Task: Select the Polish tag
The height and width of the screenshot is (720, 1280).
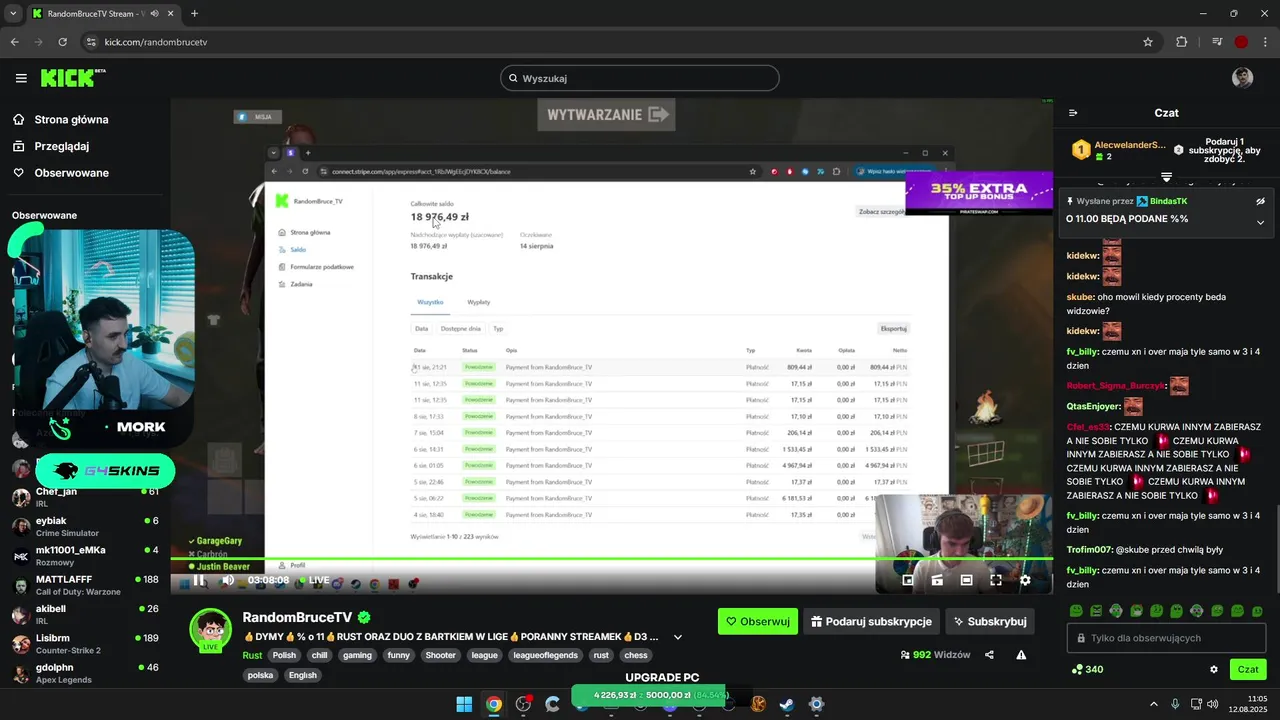Action: [x=285, y=656]
